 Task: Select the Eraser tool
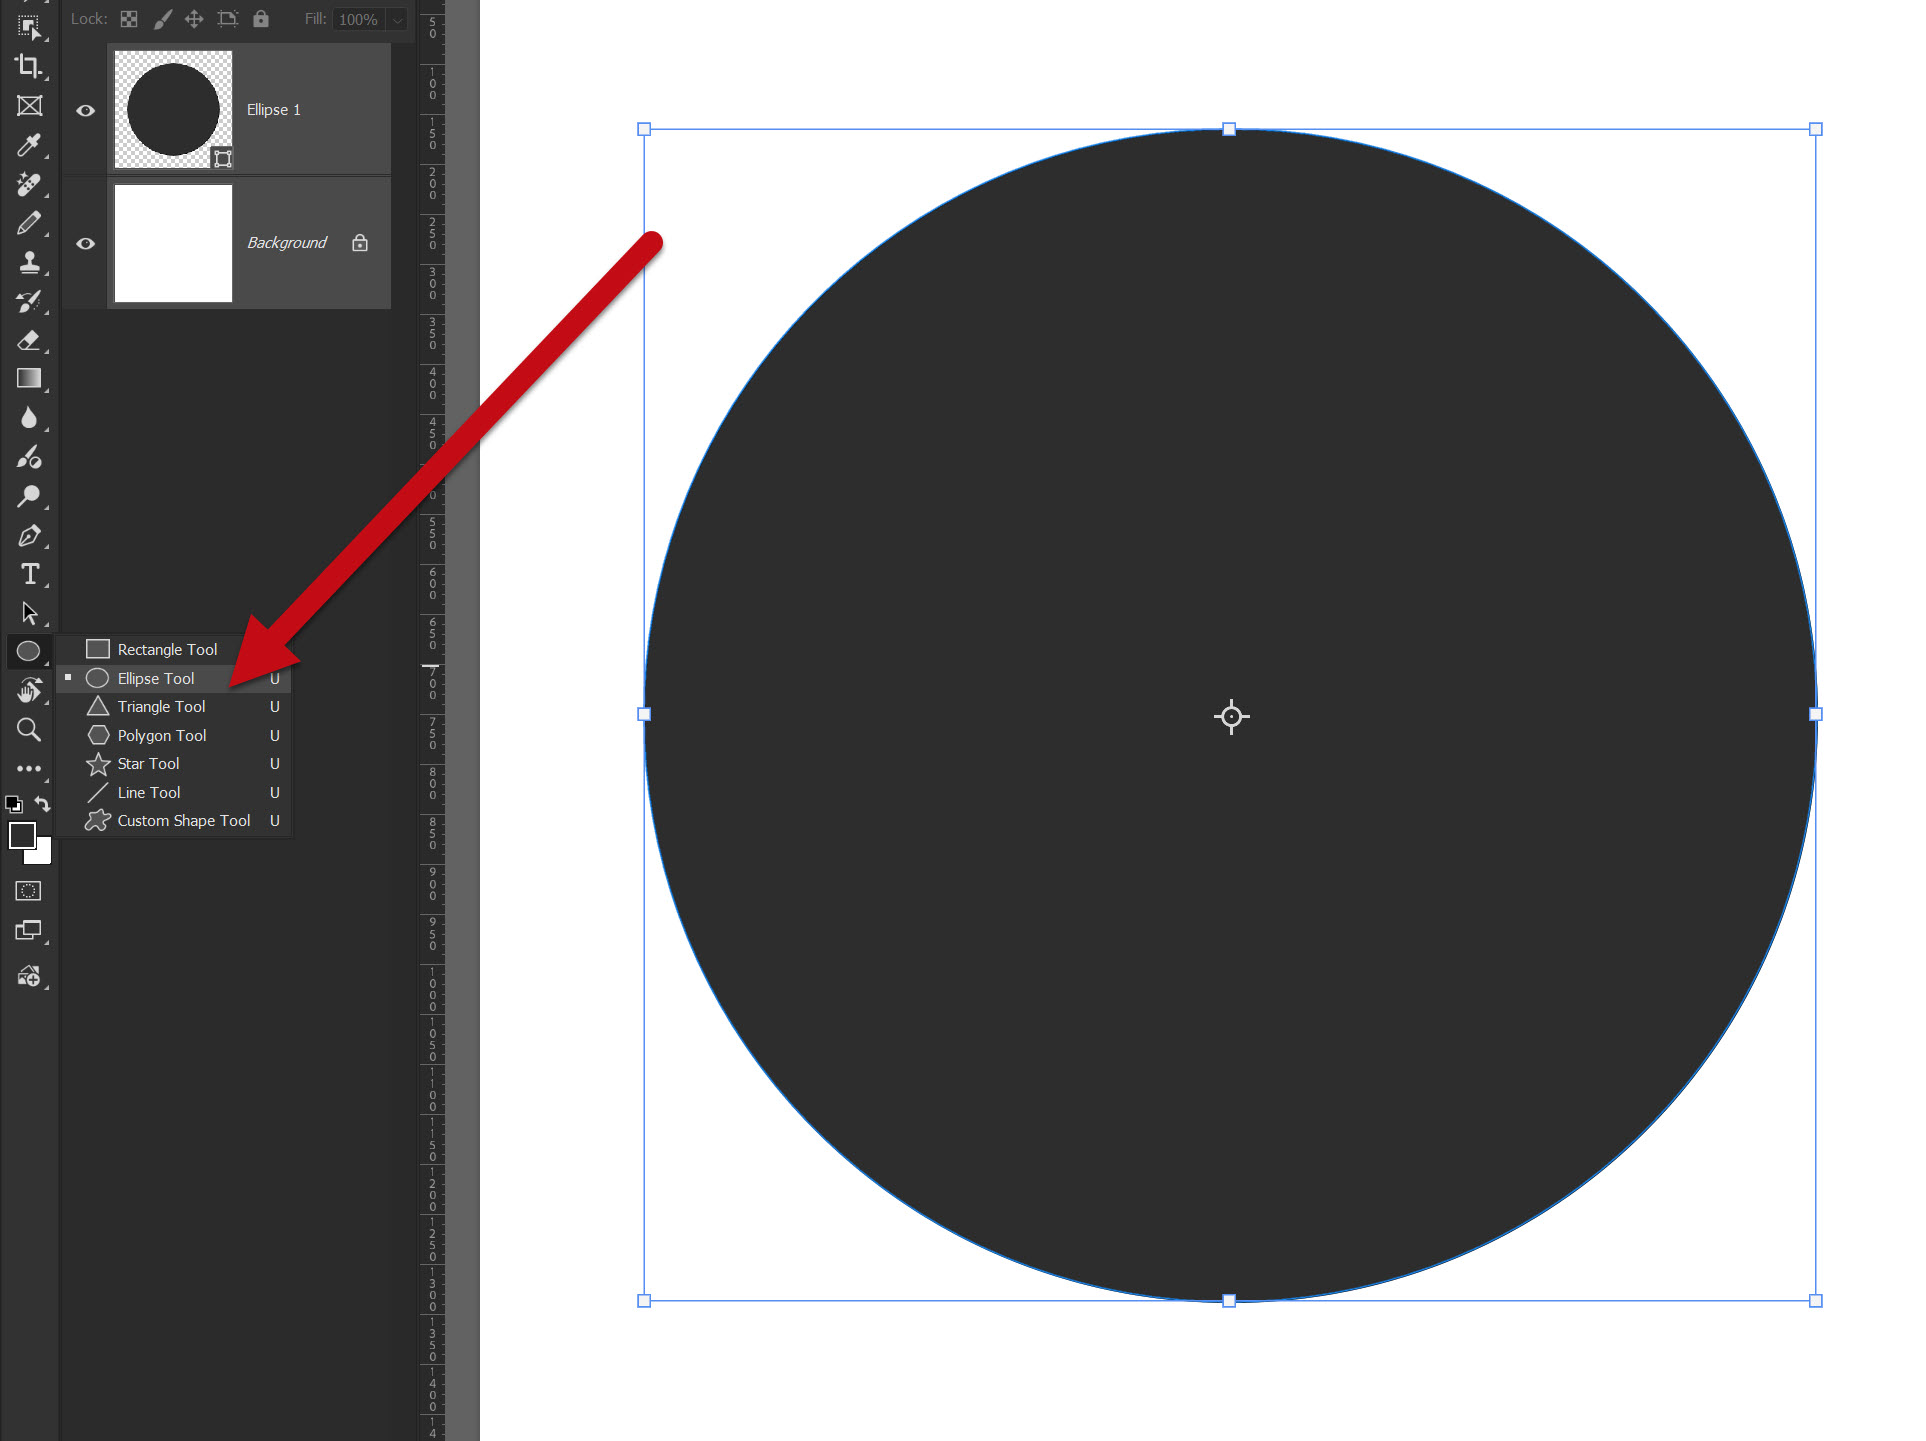(x=28, y=340)
